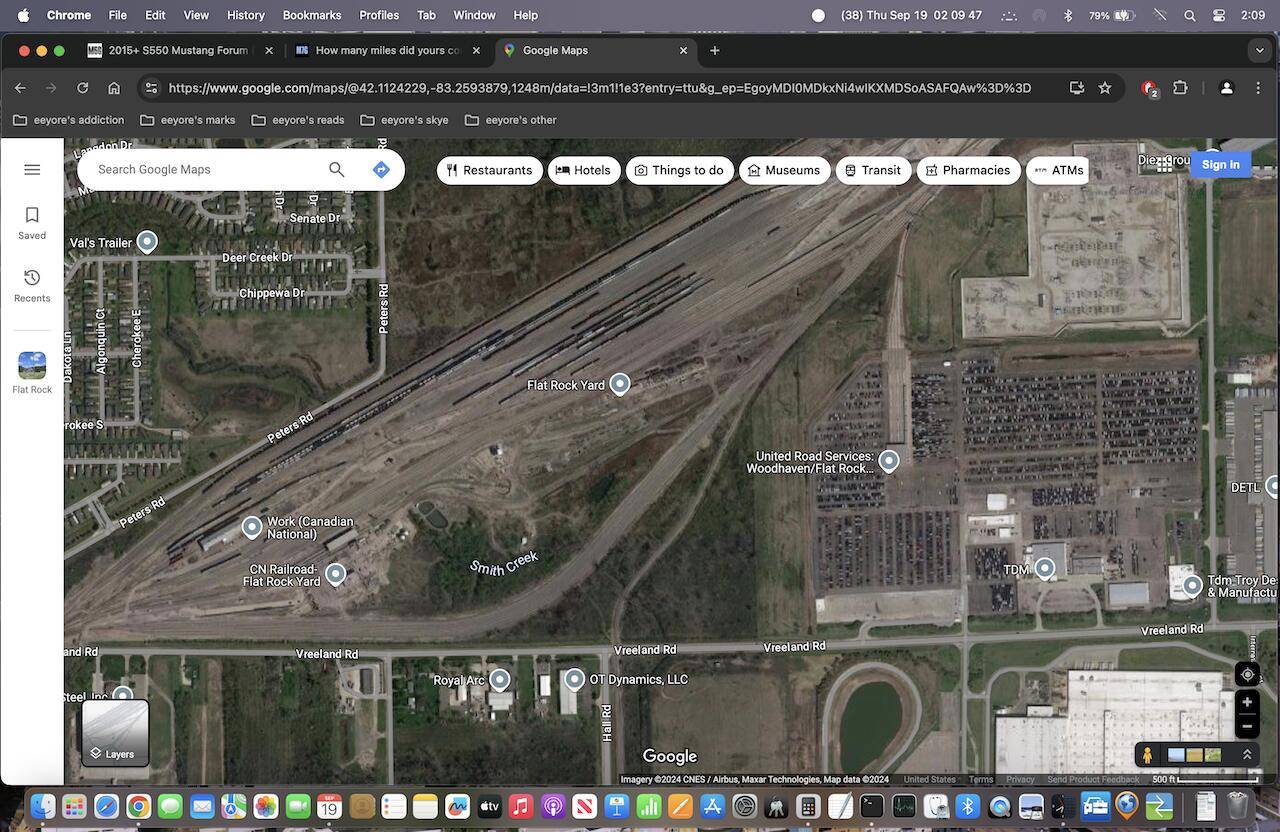
Task: Install the Google Maps app icon
Action: [x=1077, y=88]
